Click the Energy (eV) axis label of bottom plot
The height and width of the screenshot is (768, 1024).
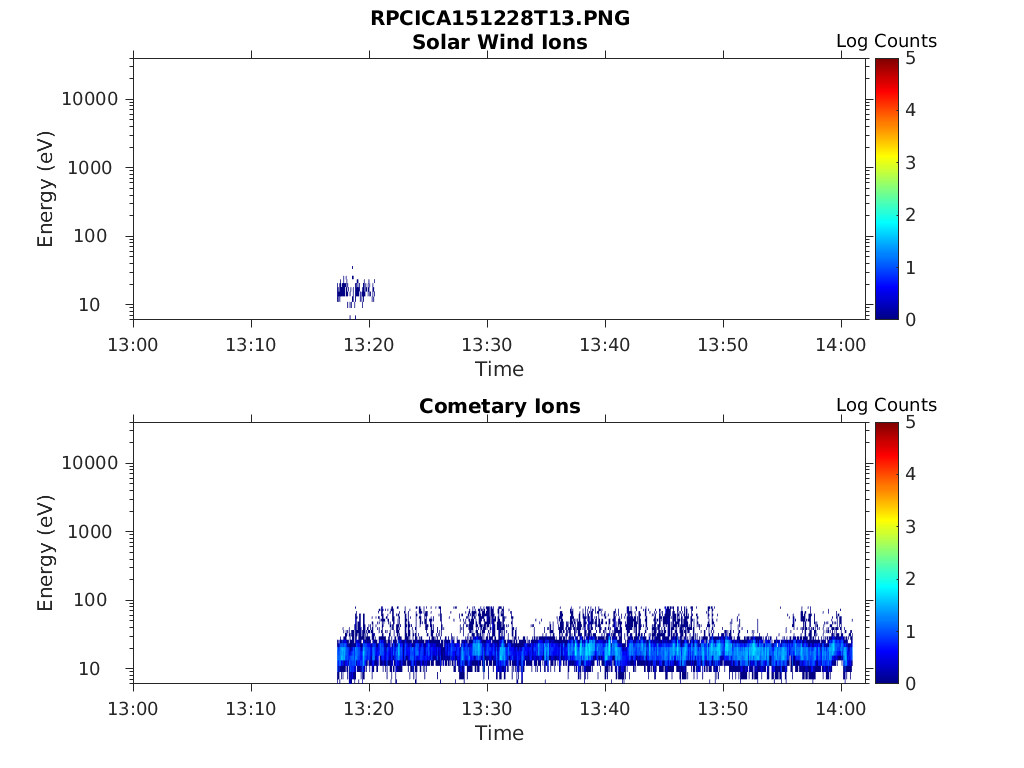click(45, 553)
